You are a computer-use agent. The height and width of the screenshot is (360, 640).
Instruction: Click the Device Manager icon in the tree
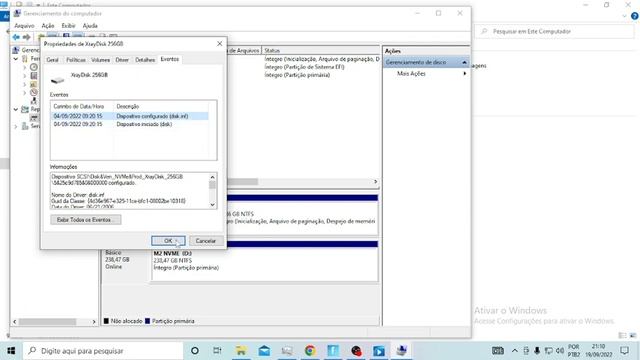34,101
